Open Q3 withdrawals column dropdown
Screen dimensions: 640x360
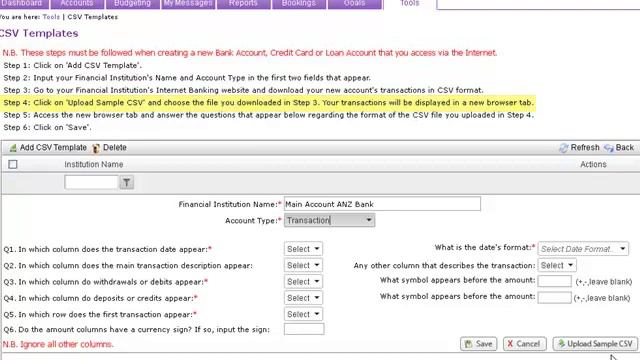click(x=303, y=282)
